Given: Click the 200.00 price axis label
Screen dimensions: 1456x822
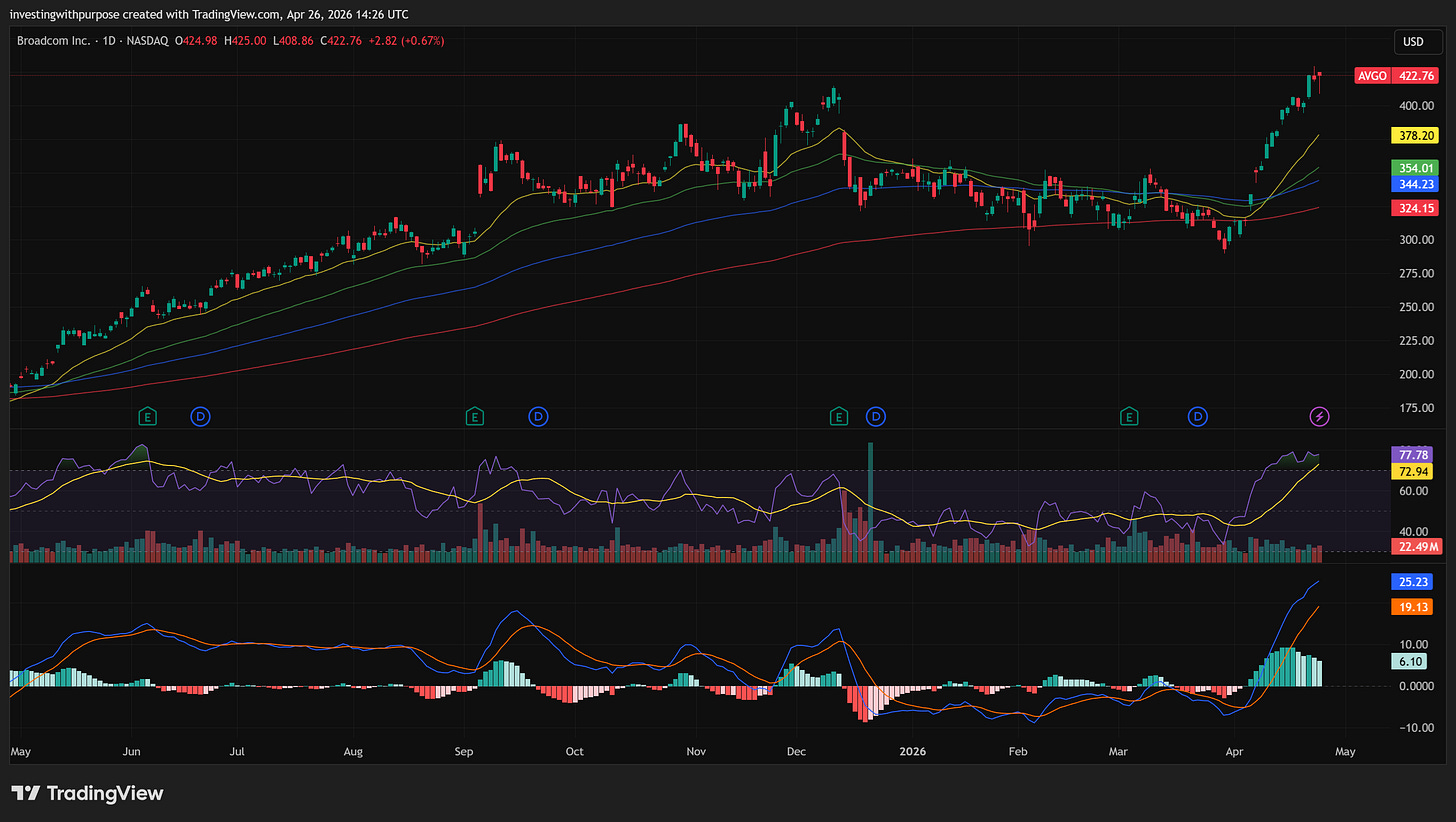Looking at the screenshot, I should 1416,375.
